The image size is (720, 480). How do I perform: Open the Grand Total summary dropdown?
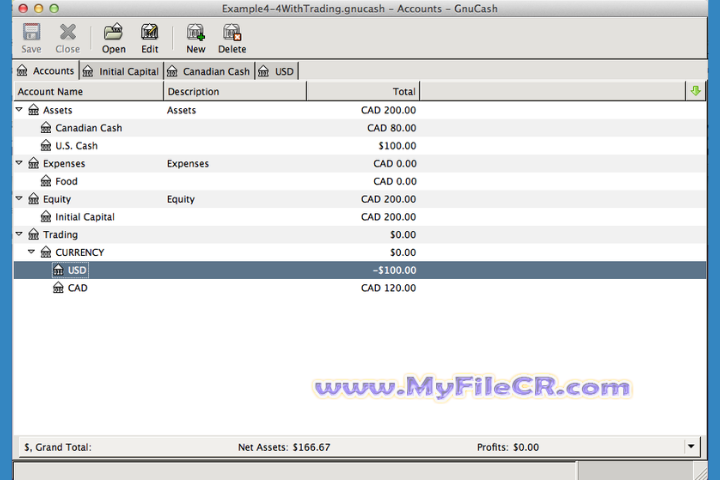(691, 446)
